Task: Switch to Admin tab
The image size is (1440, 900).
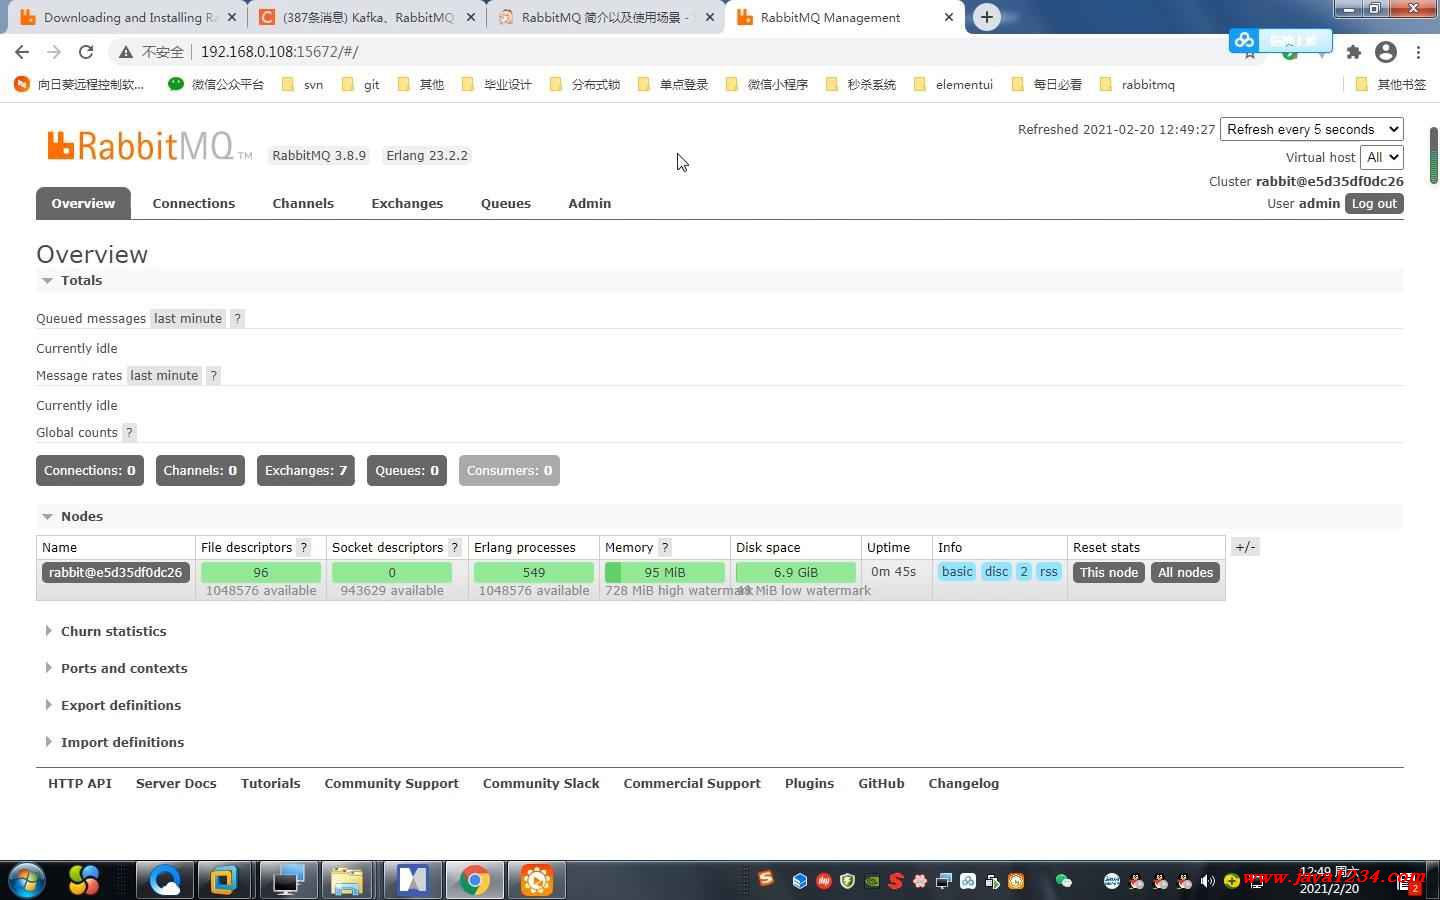Action: pos(590,204)
